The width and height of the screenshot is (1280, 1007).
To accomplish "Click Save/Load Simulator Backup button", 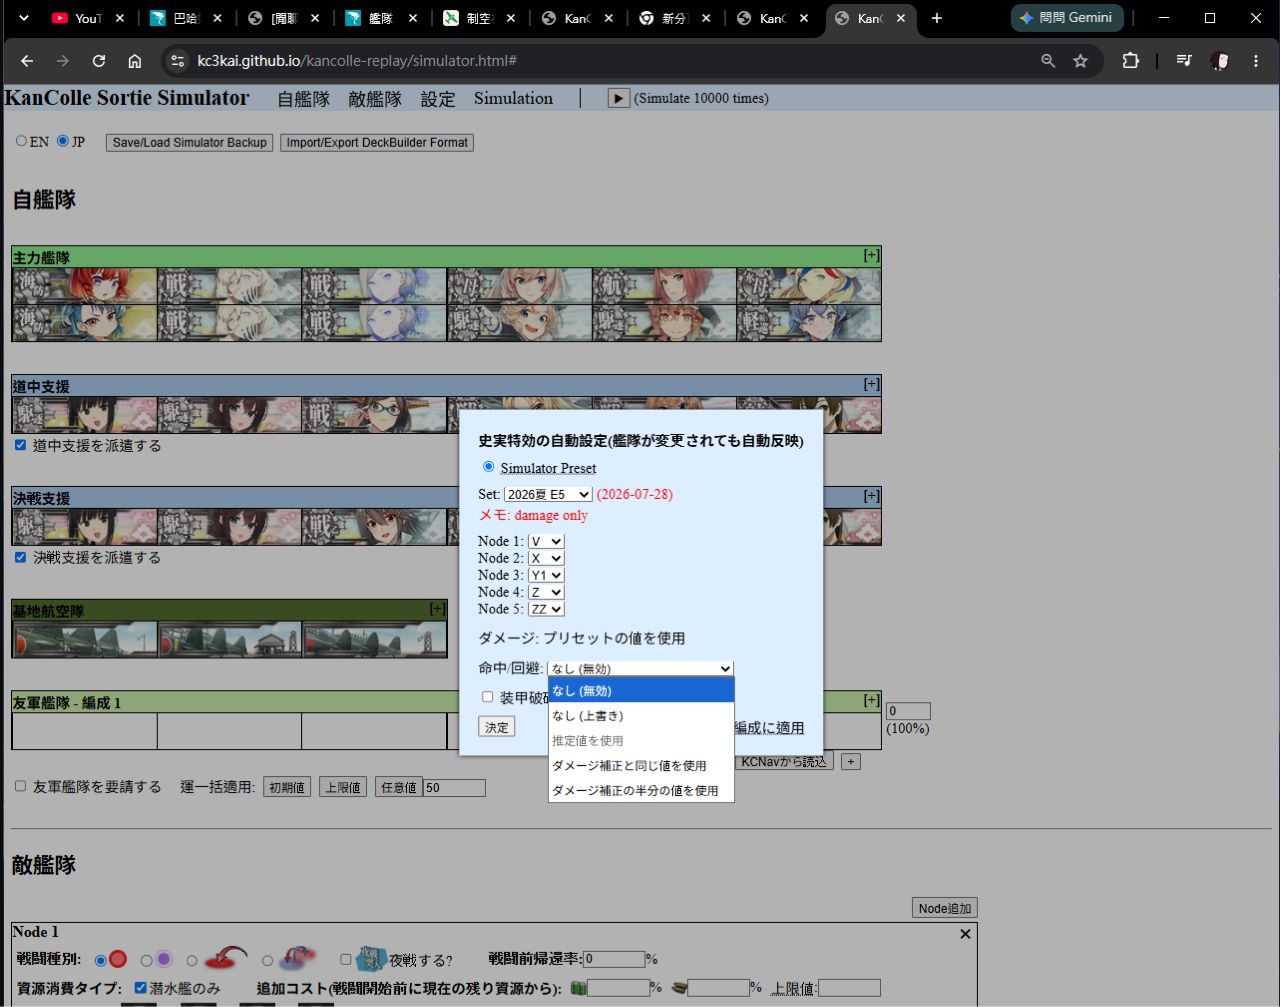I will click(190, 143).
